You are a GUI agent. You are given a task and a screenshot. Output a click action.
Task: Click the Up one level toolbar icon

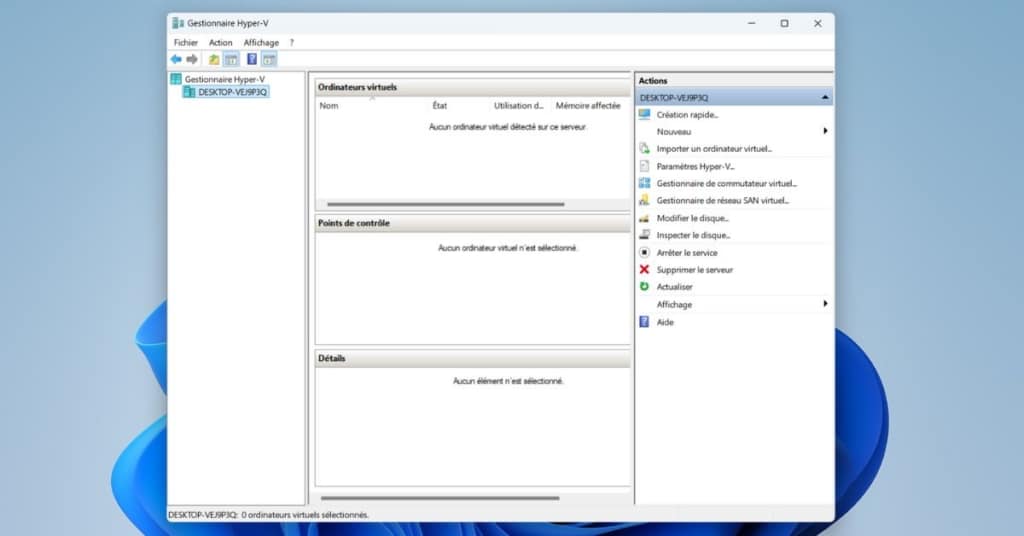pos(214,59)
